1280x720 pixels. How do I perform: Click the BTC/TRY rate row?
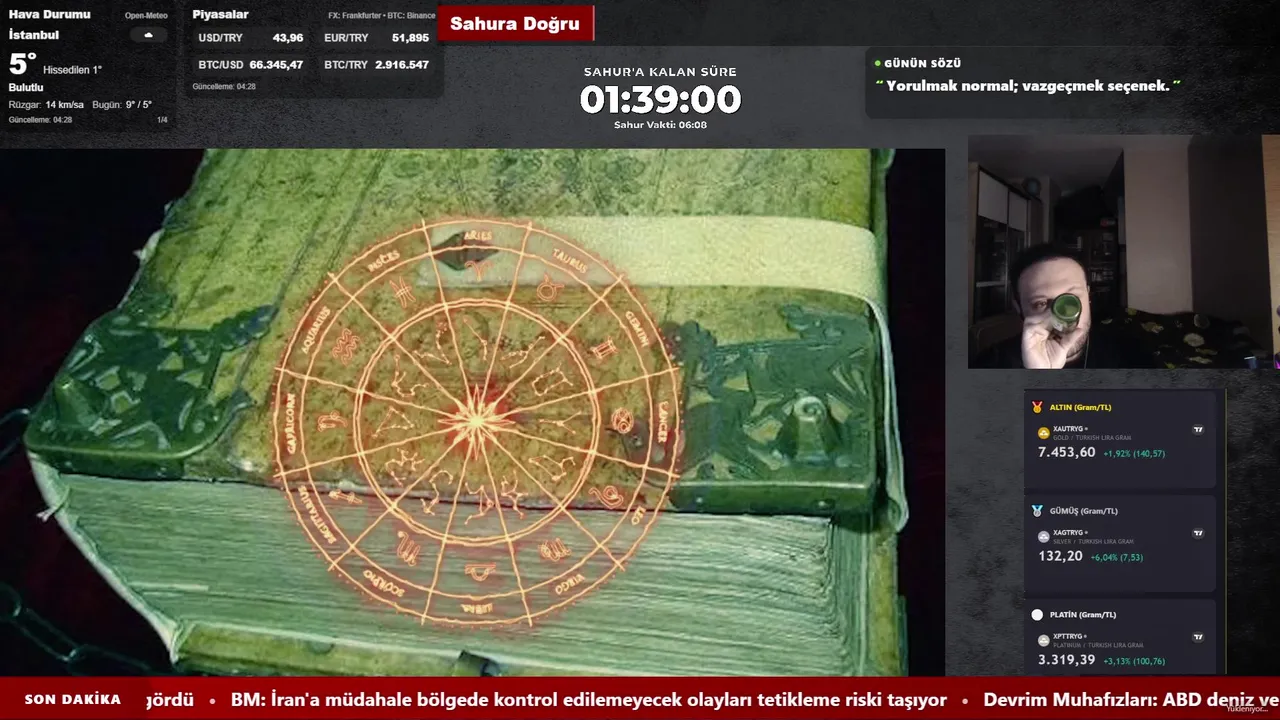pos(376,65)
